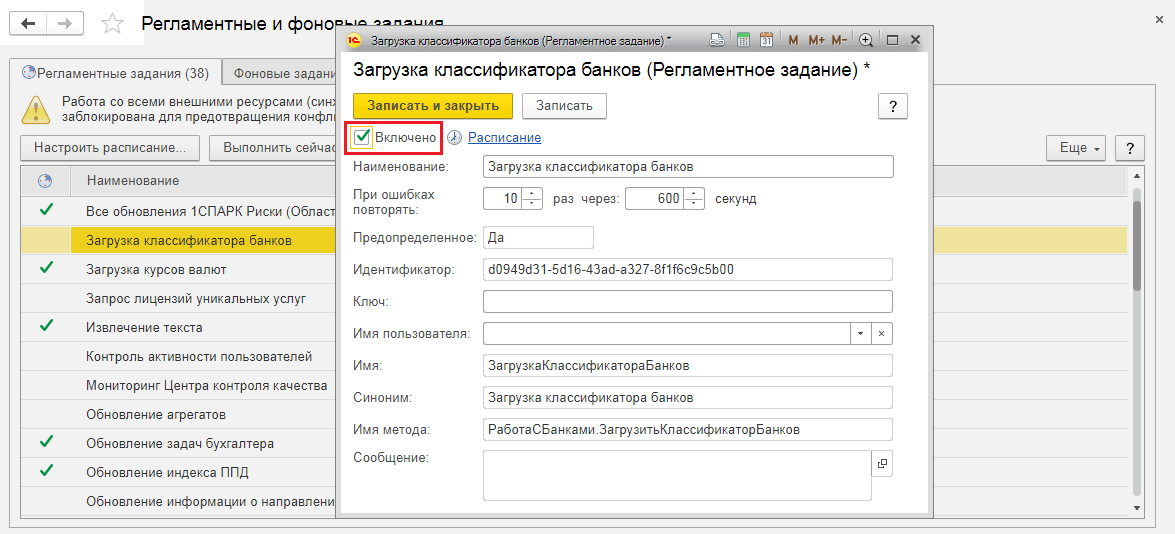Screen dimensions: 1175x534
Task: Click into the Ключ input field
Action: [687, 301]
